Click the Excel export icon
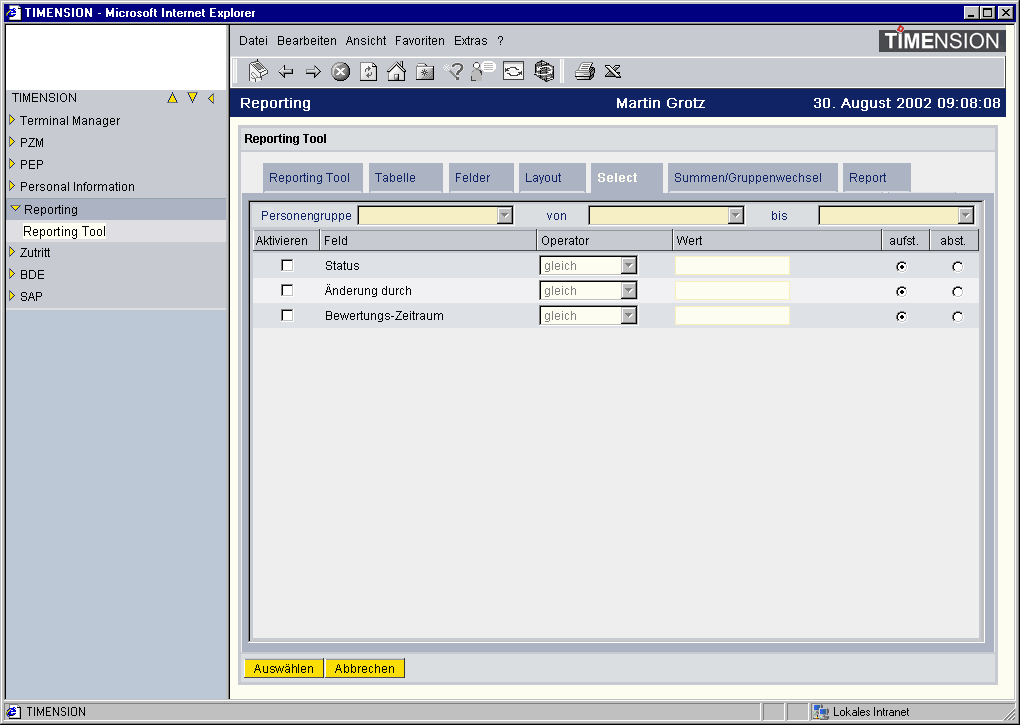 (x=613, y=71)
